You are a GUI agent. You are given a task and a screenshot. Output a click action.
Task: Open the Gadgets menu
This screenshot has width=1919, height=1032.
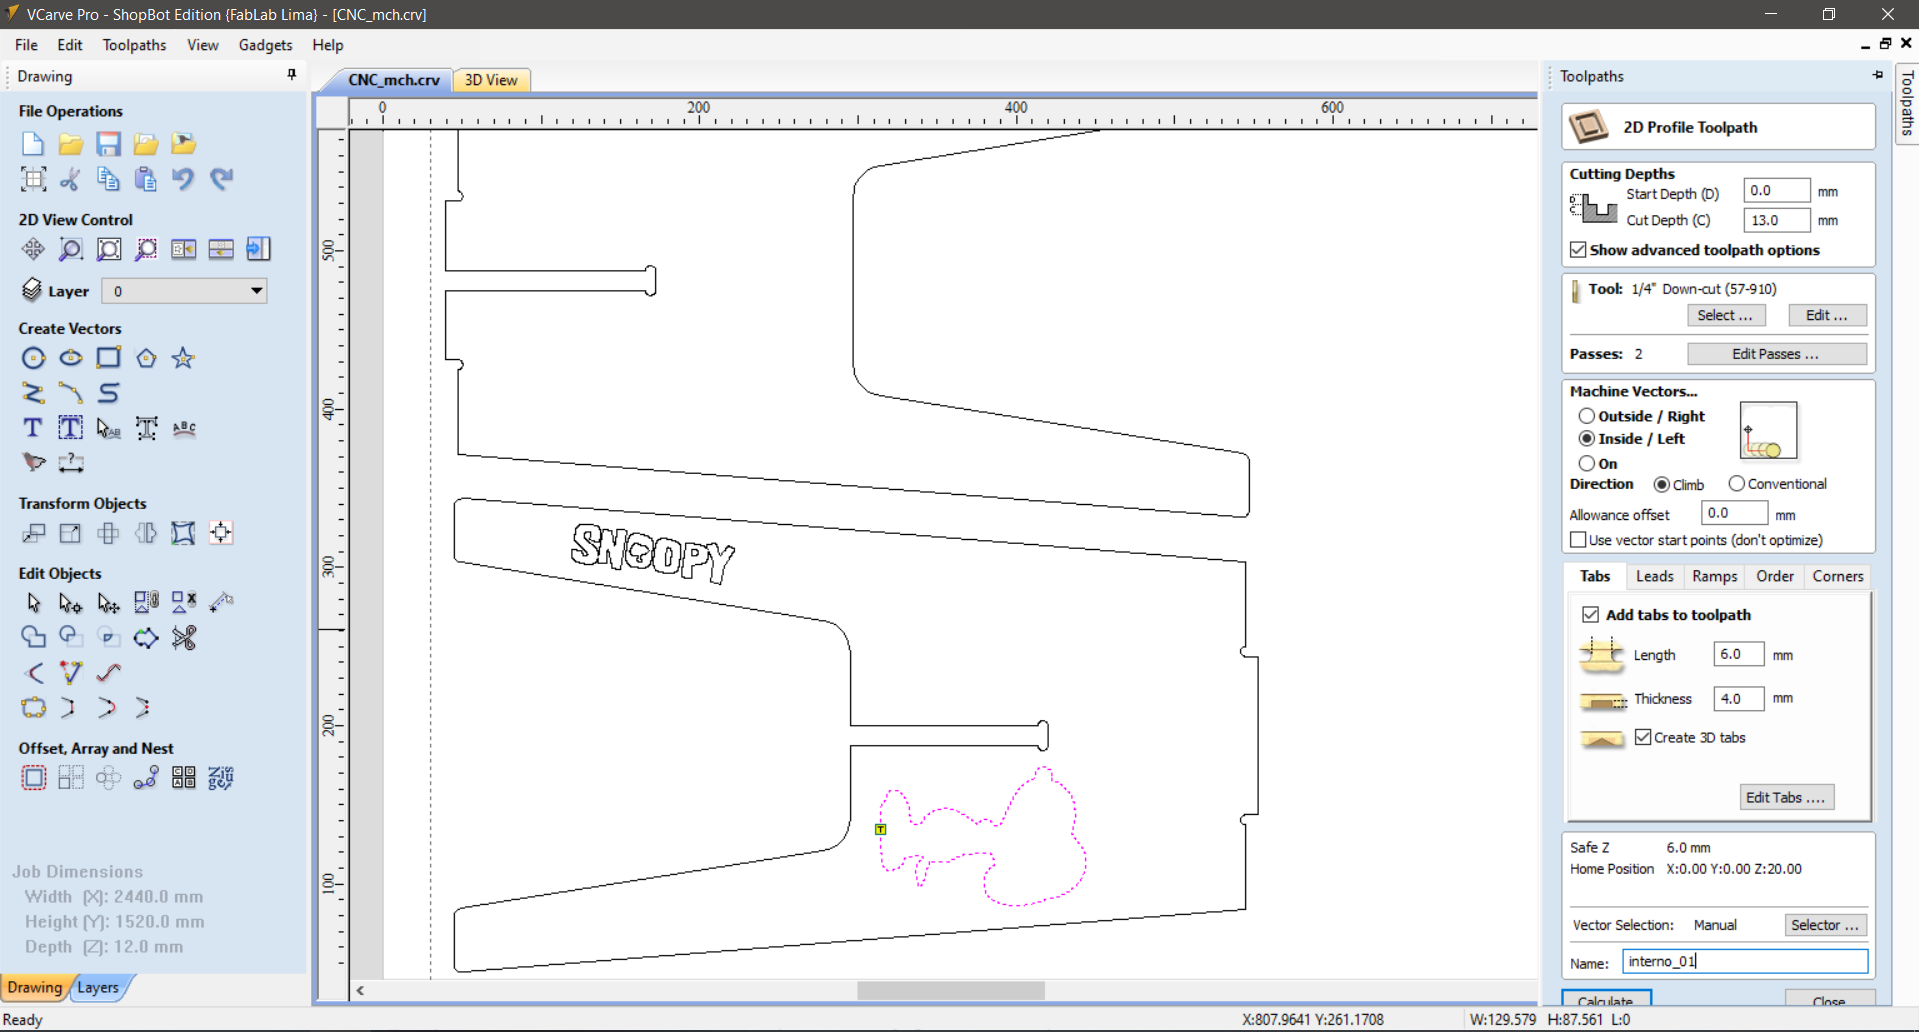265,45
